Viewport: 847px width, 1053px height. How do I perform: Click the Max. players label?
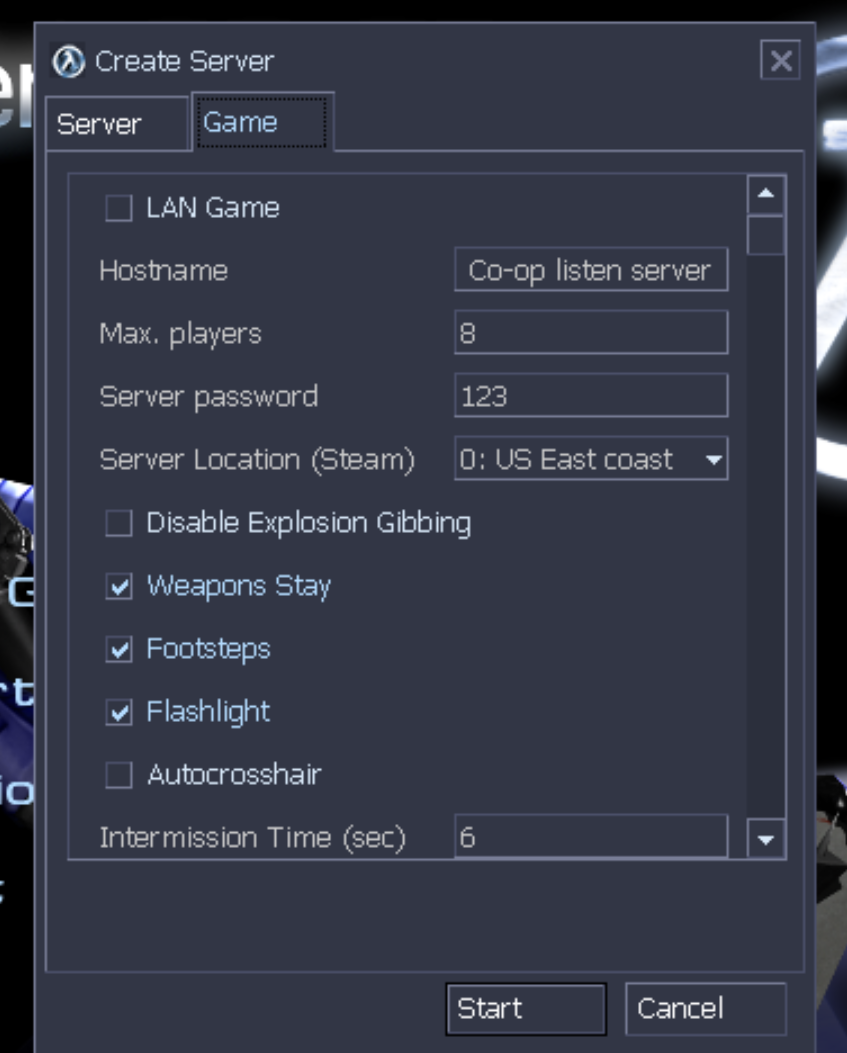tap(180, 334)
